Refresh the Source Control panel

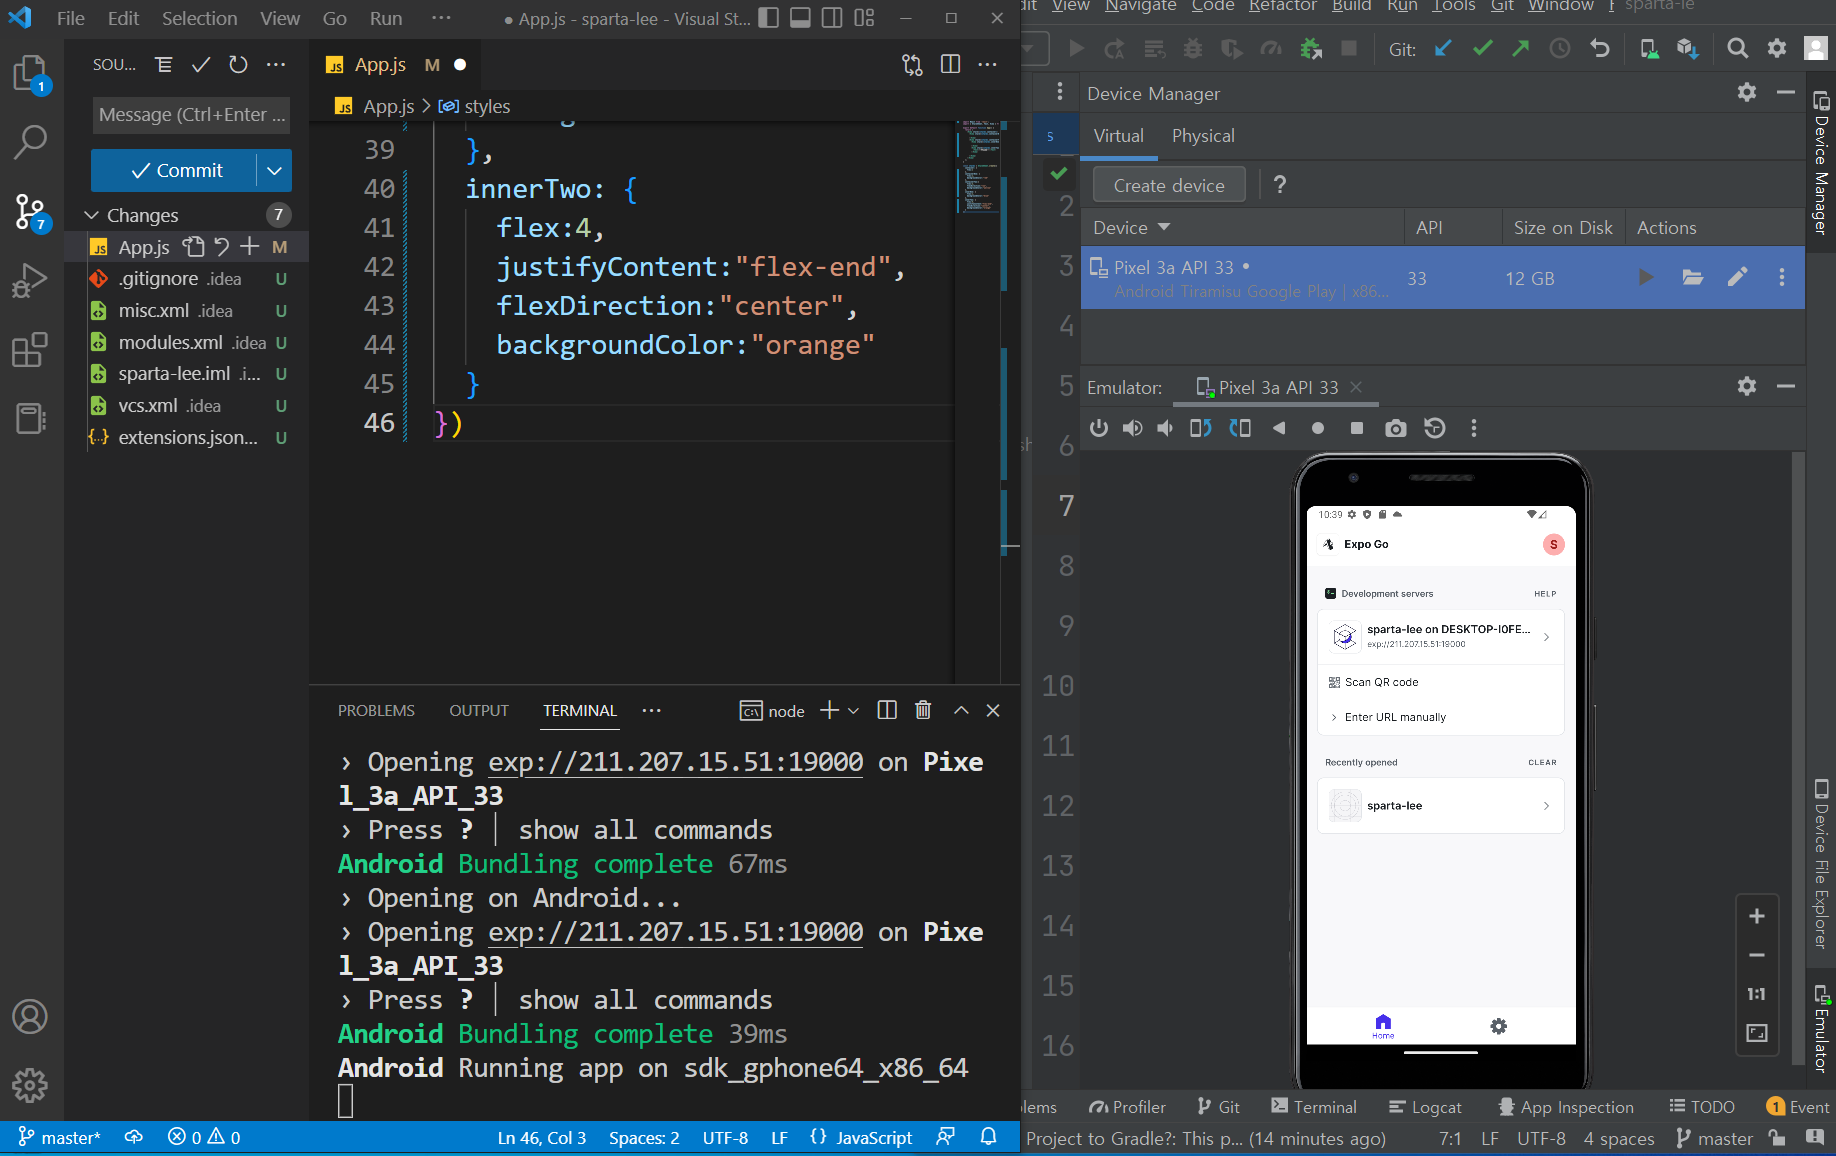point(238,65)
